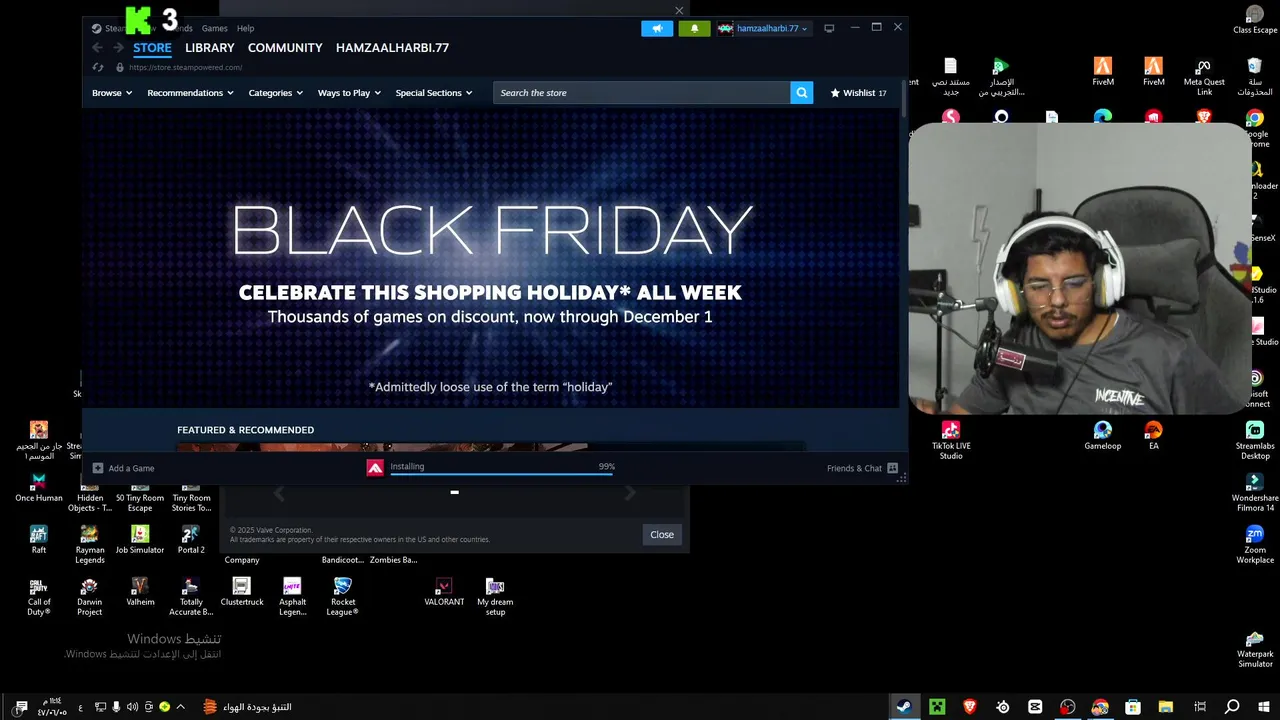Image resolution: width=1280 pixels, height=720 pixels.
Task: Launch the Portal 2 desktop shortcut
Action: tap(191, 540)
